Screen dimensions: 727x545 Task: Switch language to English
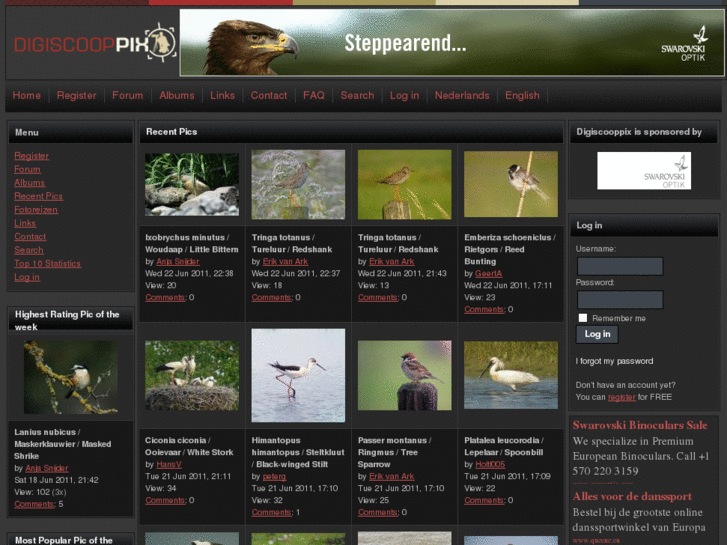[522, 96]
